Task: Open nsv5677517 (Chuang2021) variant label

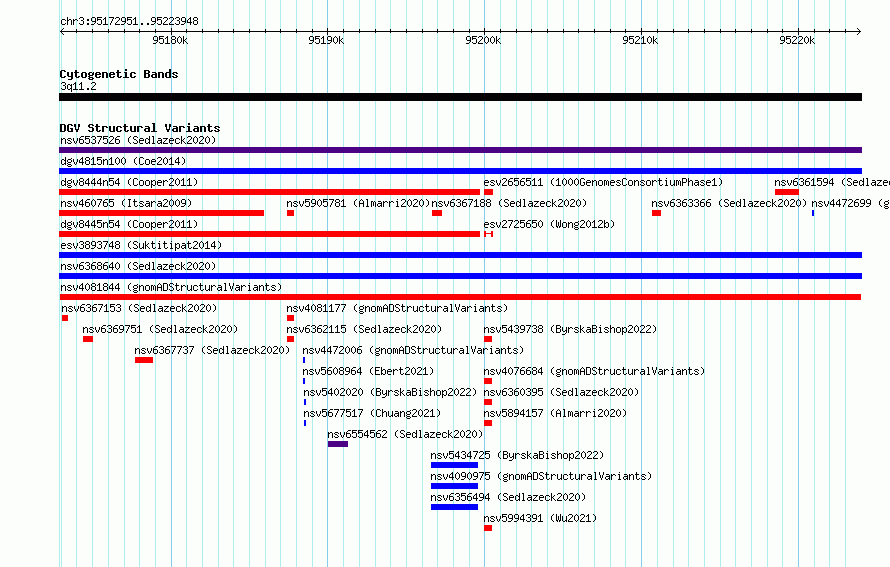Action: [372, 413]
